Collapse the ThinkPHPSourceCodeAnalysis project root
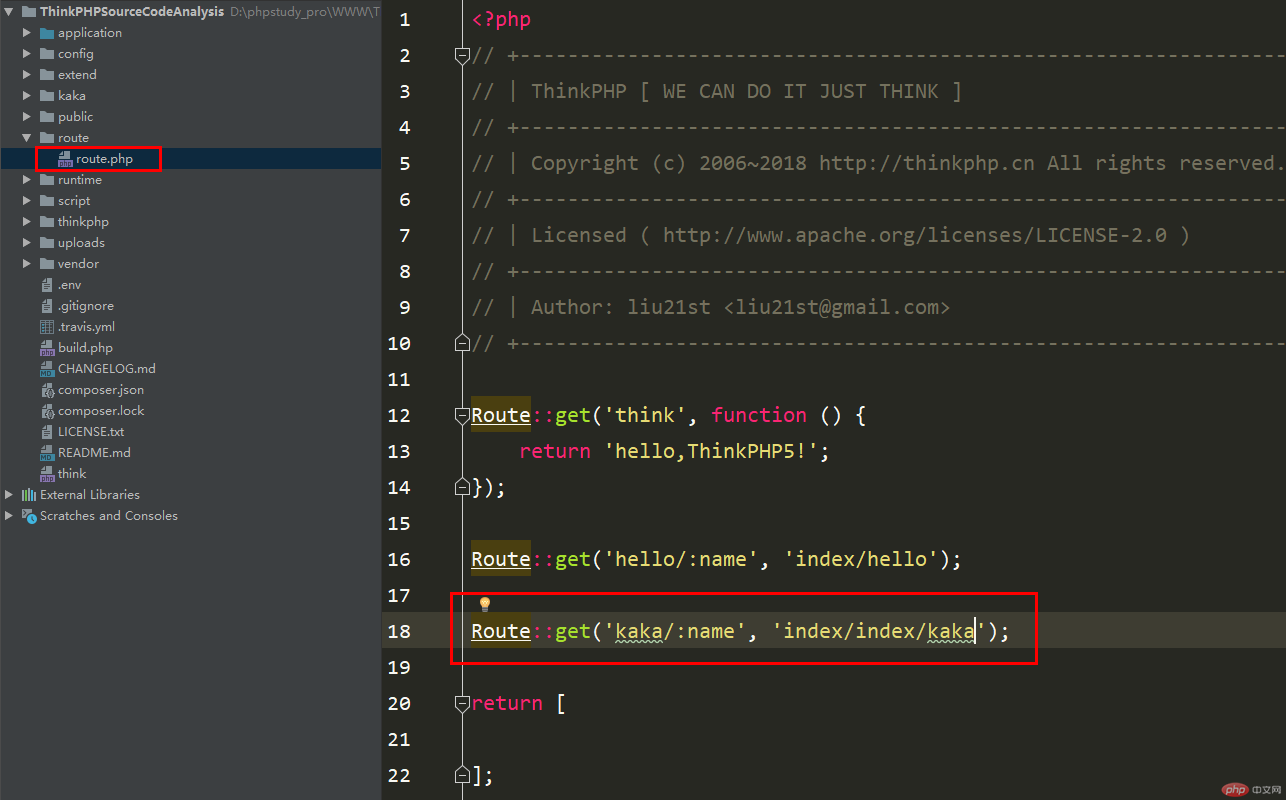 9,12
